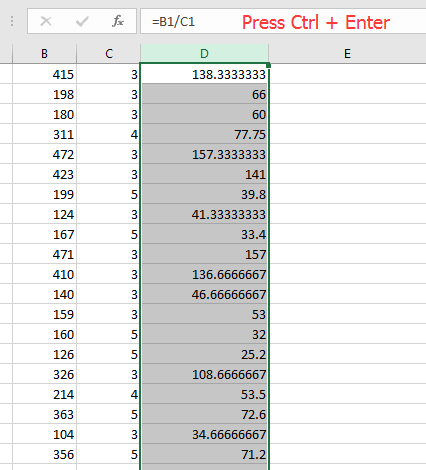Confirm entry with the checkmark icon
The width and height of the screenshot is (426, 470).
pyautogui.click(x=82, y=22)
